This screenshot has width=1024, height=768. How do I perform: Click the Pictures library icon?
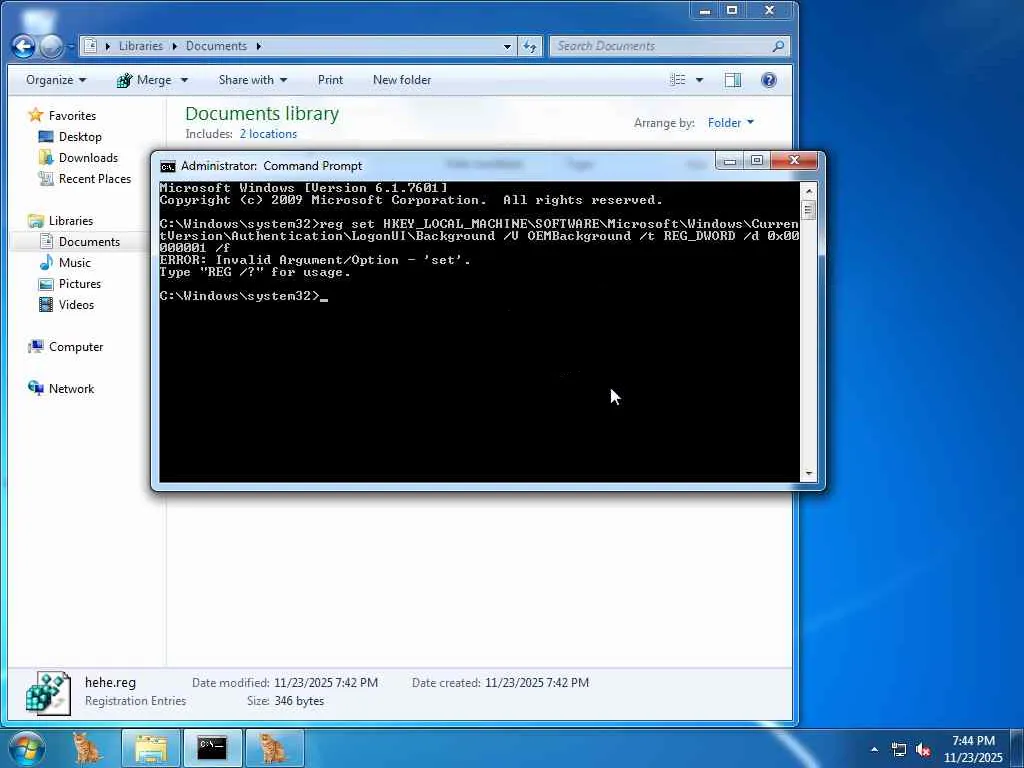pos(46,283)
